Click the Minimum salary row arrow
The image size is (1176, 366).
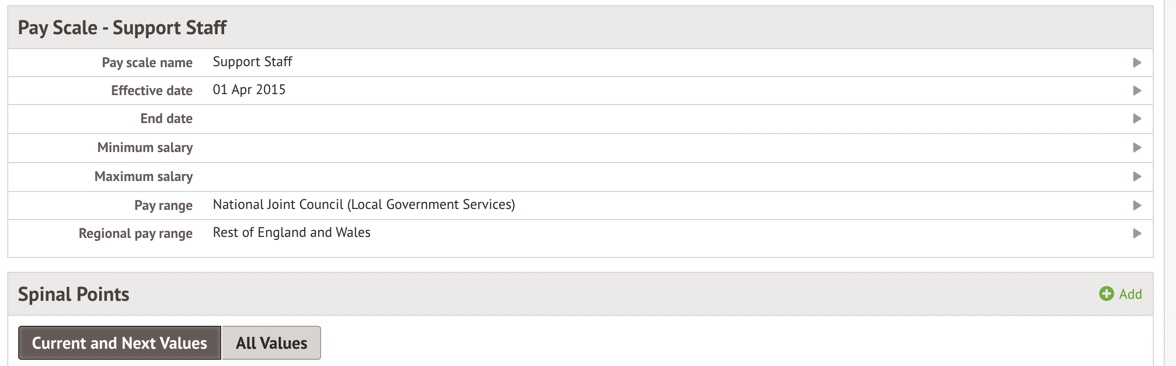coord(1137,148)
